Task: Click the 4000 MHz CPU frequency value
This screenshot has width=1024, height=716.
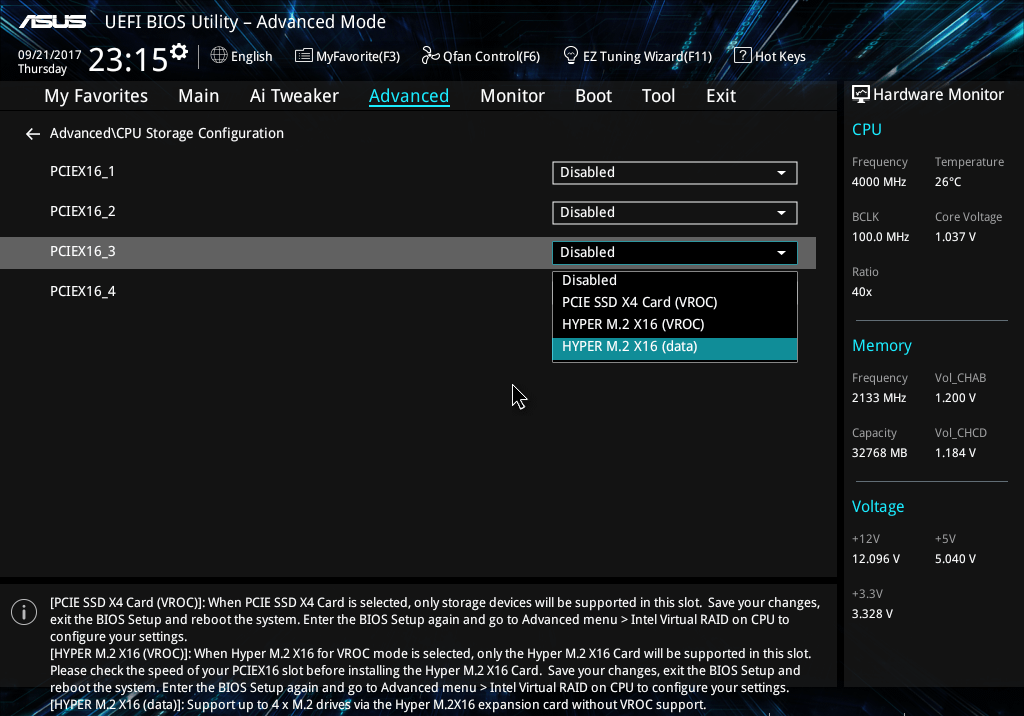Action: point(878,182)
